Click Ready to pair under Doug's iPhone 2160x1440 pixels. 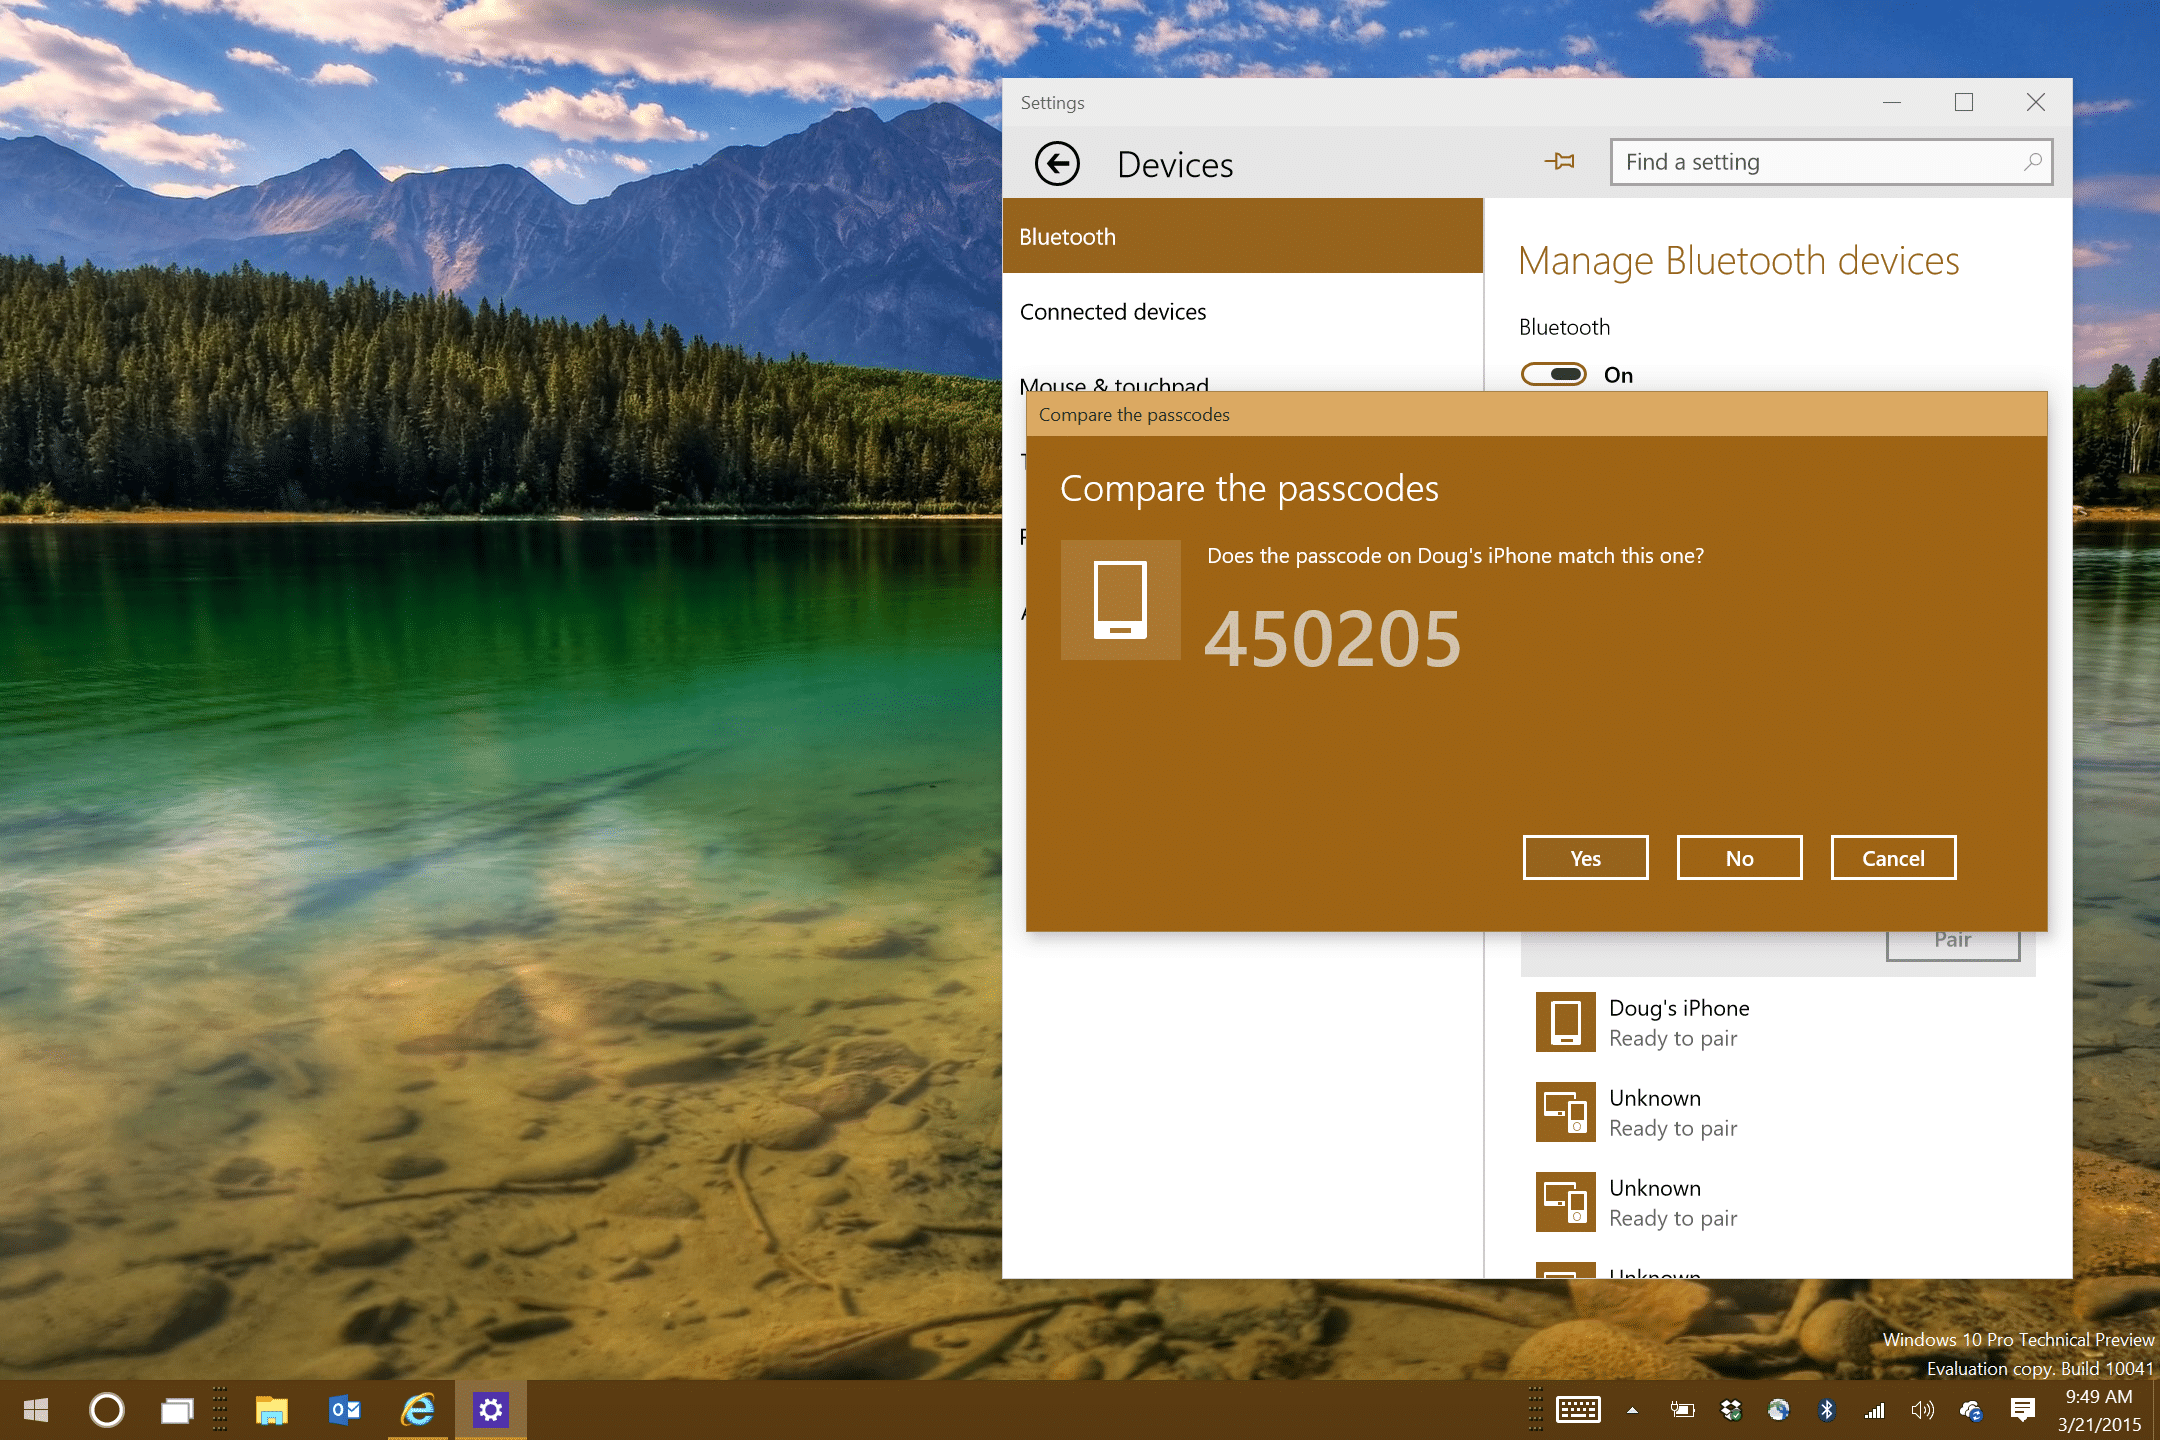[x=1673, y=1038]
